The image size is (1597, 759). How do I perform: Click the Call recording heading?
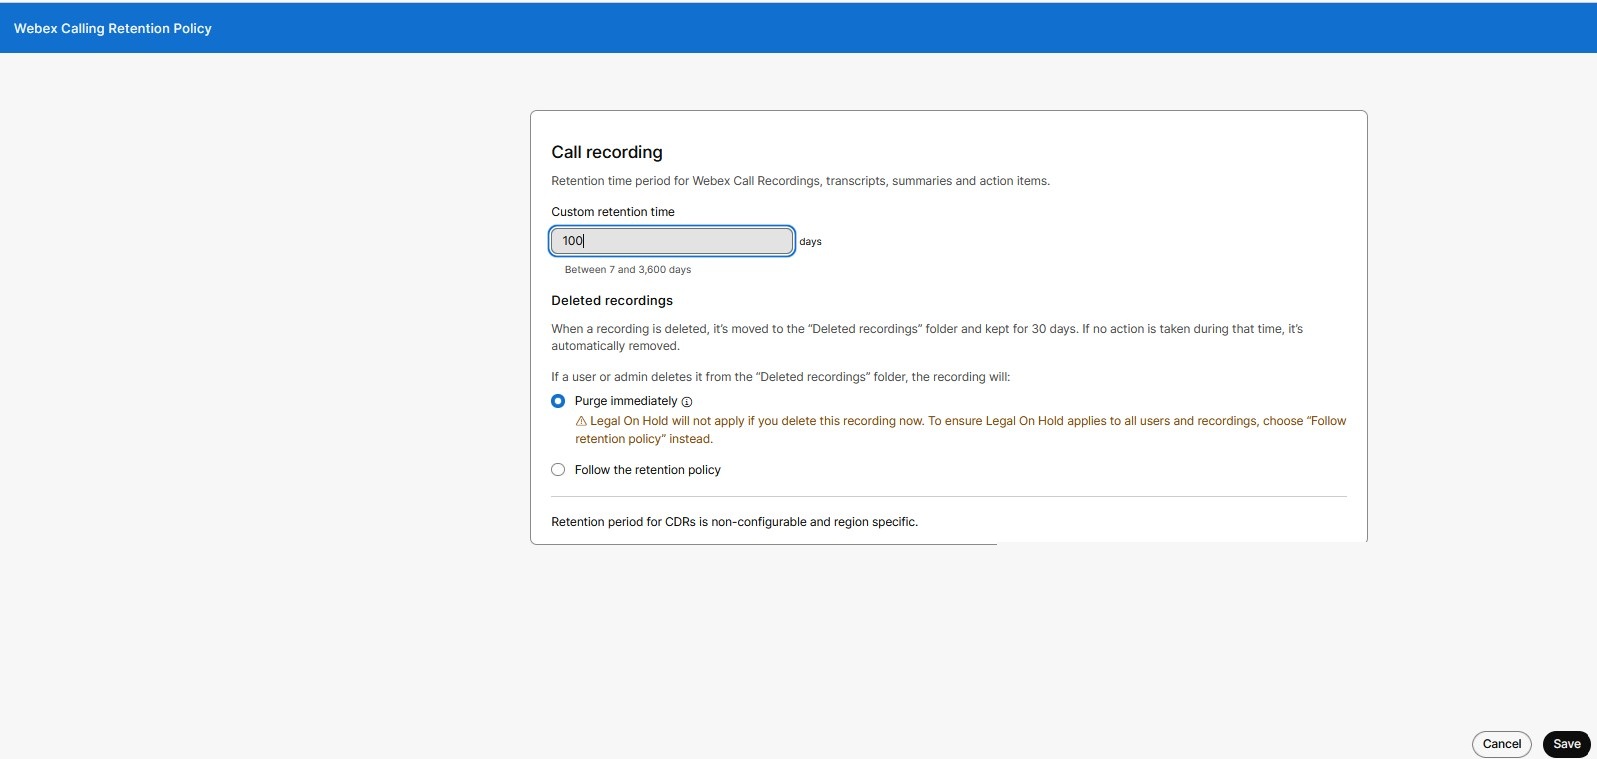[607, 152]
